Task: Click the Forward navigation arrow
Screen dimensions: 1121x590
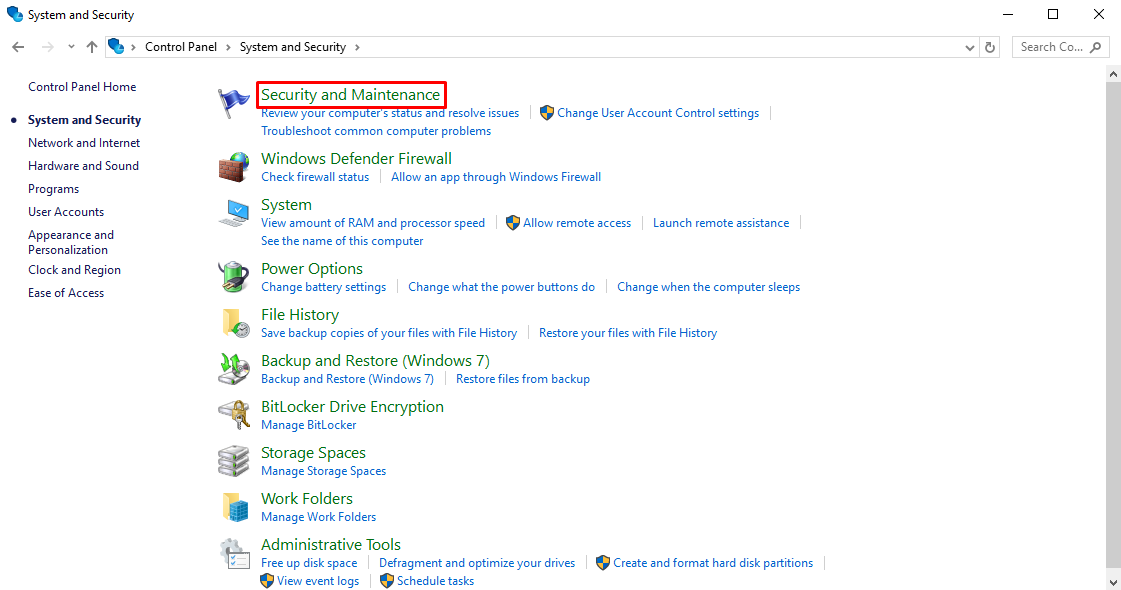Action: tap(47, 47)
